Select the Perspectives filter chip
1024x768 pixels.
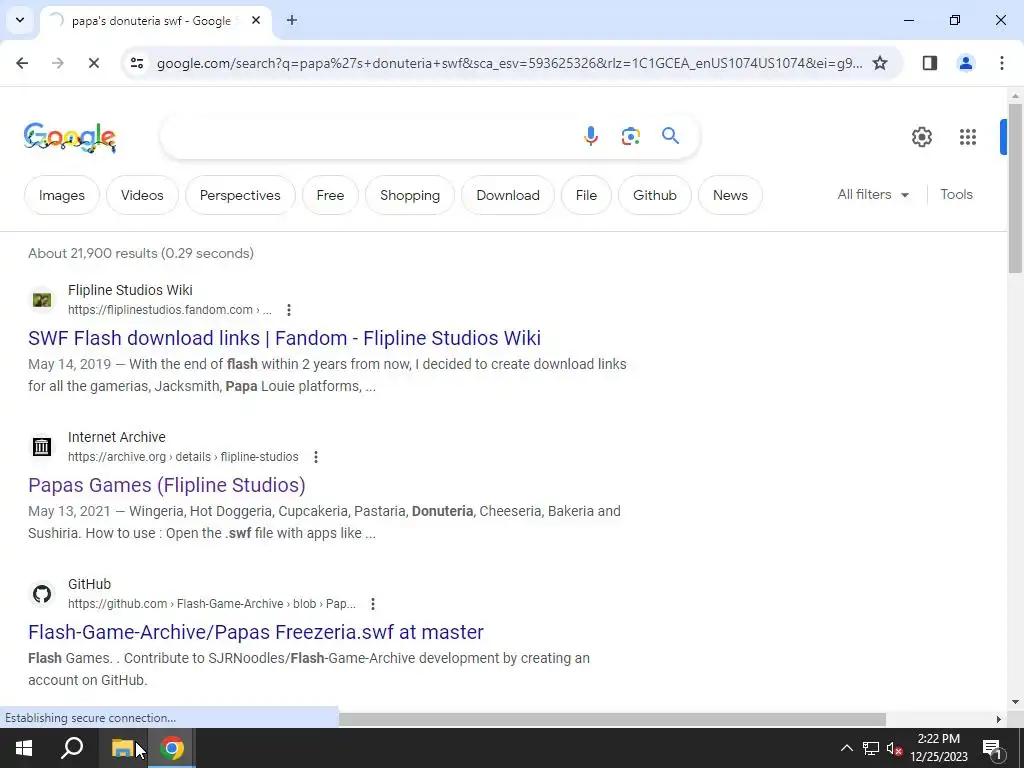pos(240,195)
